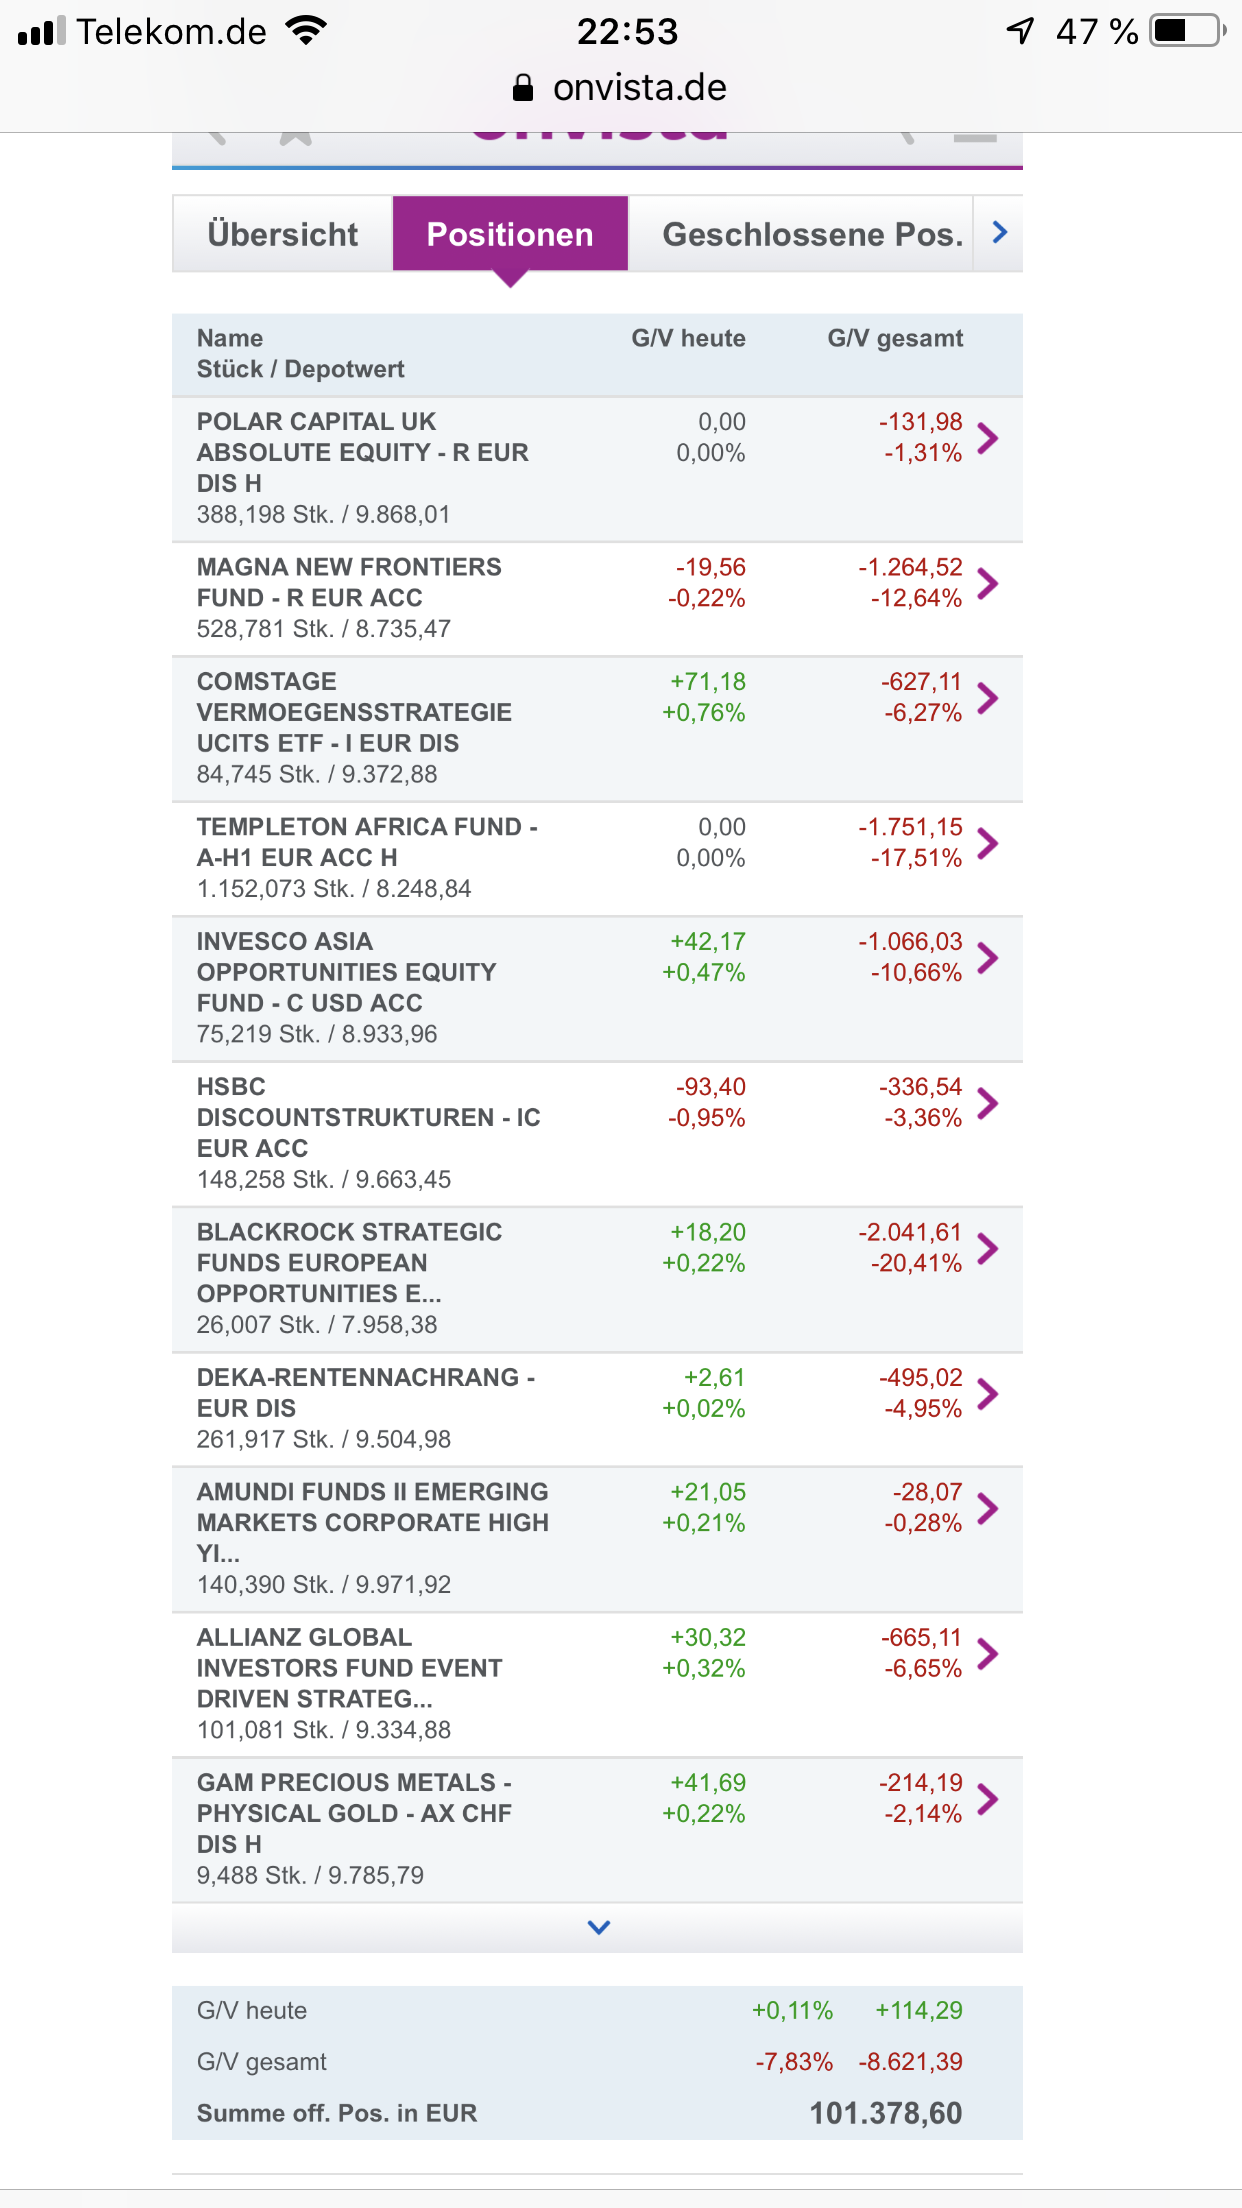
Task: Switch to the Geschlossene Pos. tab
Action: point(812,234)
